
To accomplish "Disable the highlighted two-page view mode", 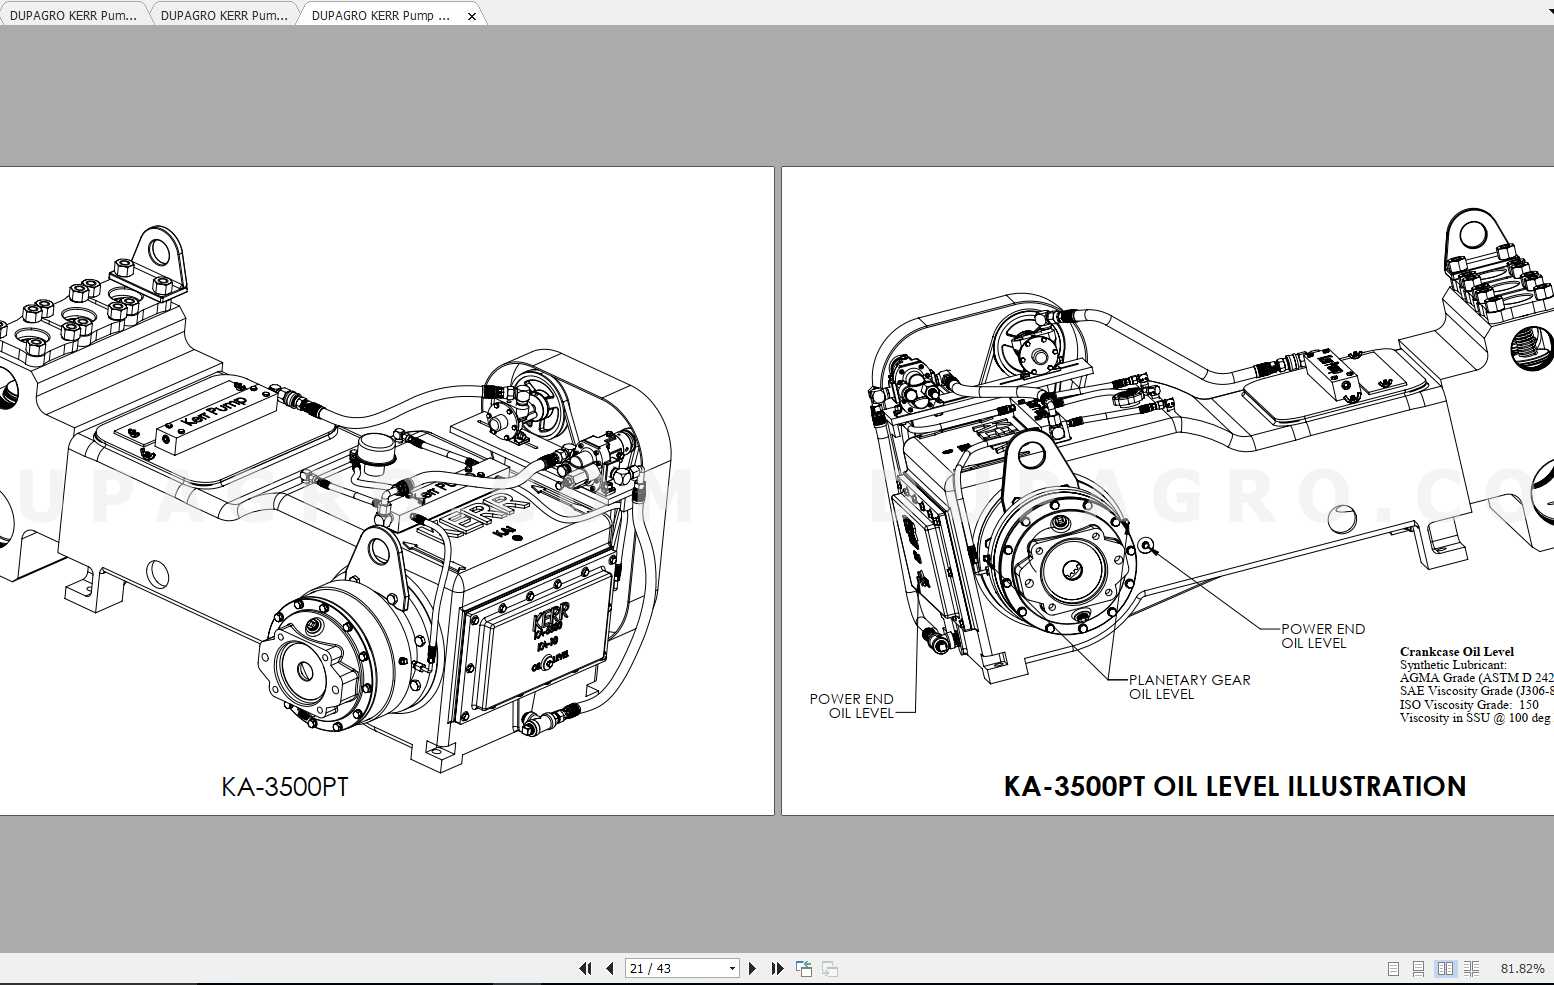I will tap(1446, 967).
